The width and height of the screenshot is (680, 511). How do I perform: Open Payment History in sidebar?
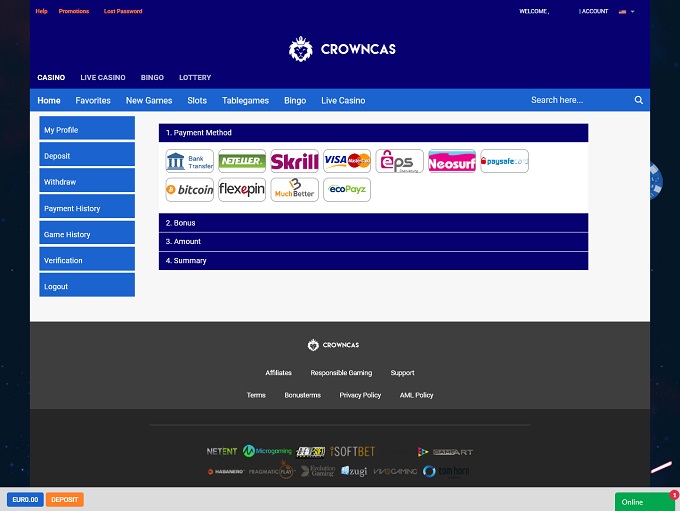pos(87,208)
